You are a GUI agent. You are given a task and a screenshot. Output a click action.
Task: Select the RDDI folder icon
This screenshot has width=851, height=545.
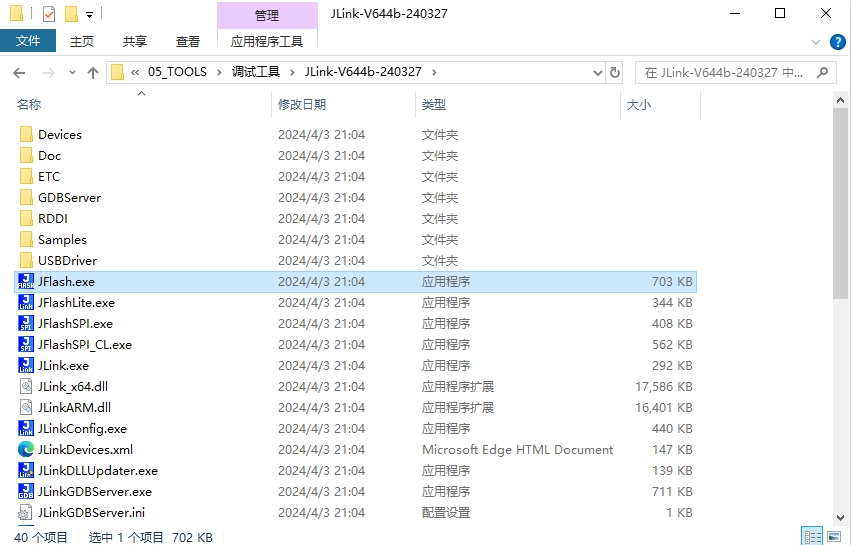point(26,218)
